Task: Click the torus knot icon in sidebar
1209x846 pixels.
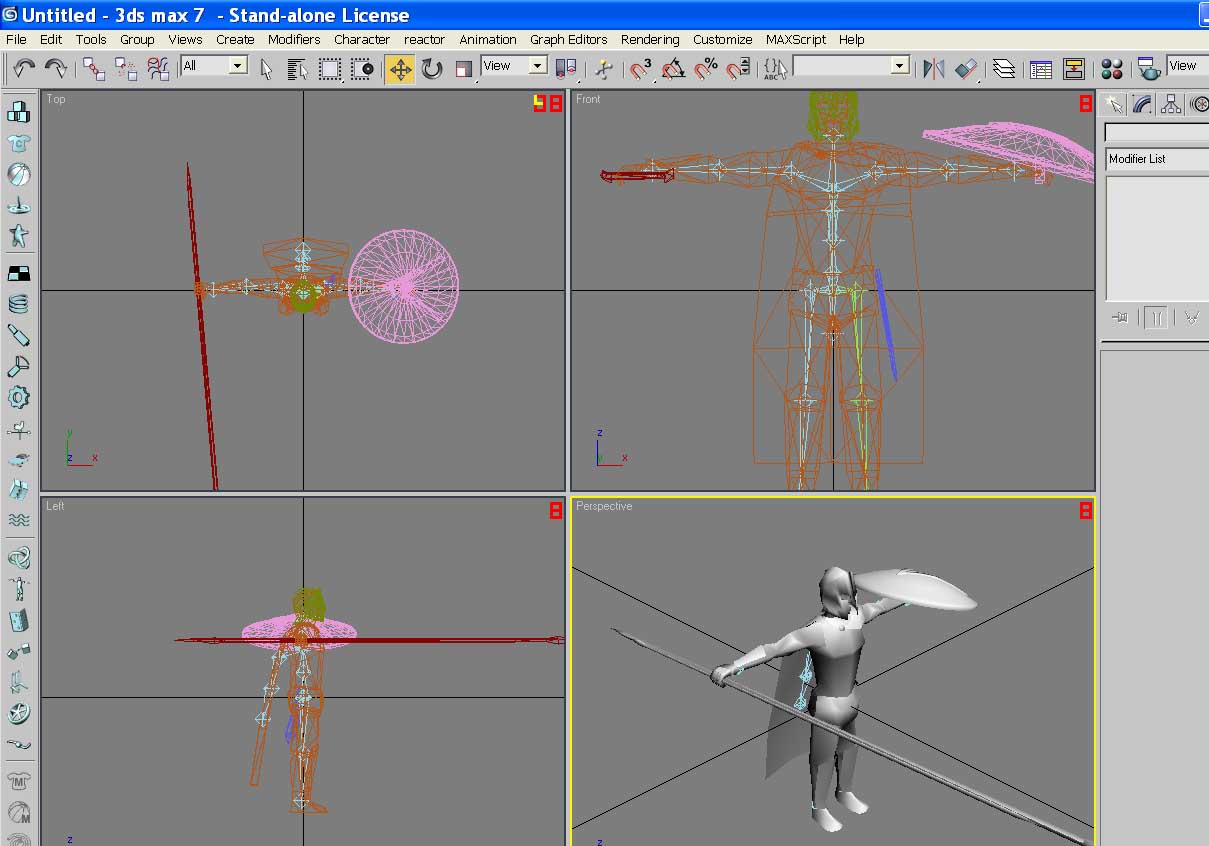Action: pyautogui.click(x=18, y=556)
